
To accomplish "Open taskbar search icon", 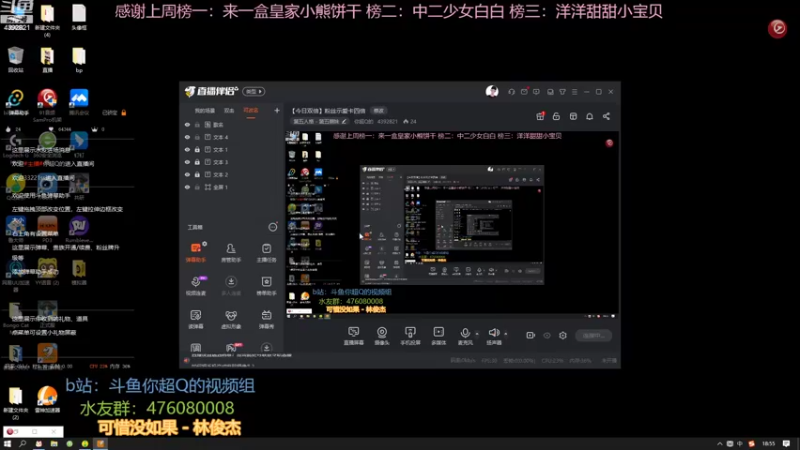I will tap(22, 444).
